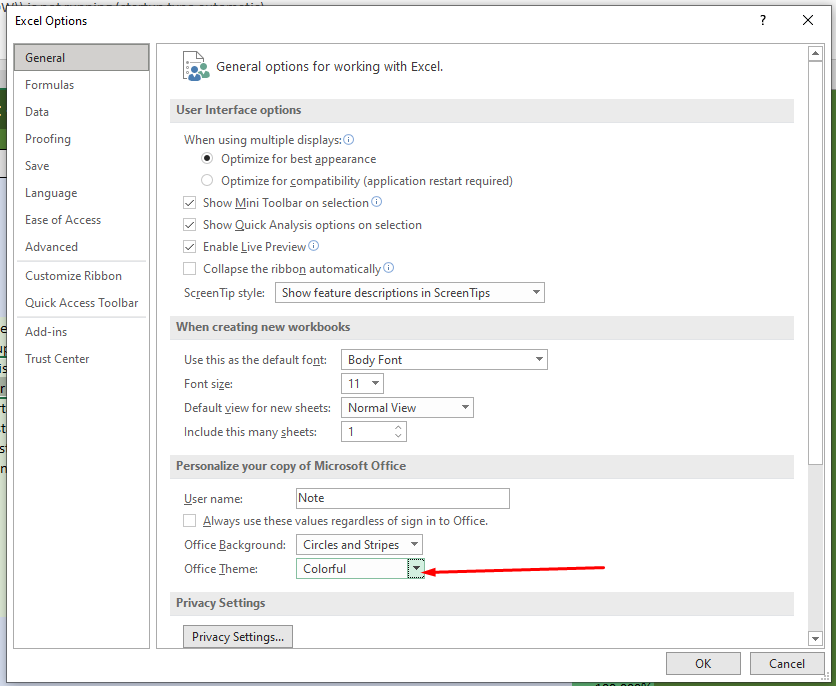The image size is (836, 686).
Task: Open the Formulas category
Action: click(82, 85)
